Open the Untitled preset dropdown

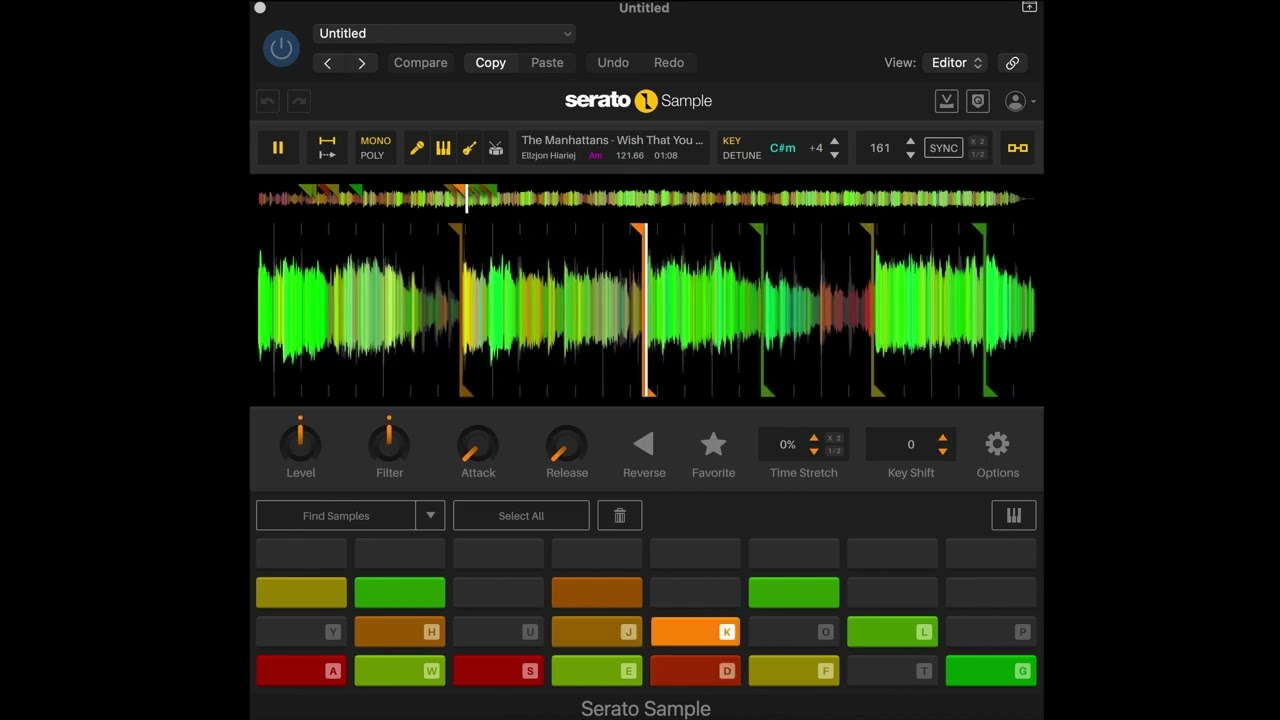(444, 33)
